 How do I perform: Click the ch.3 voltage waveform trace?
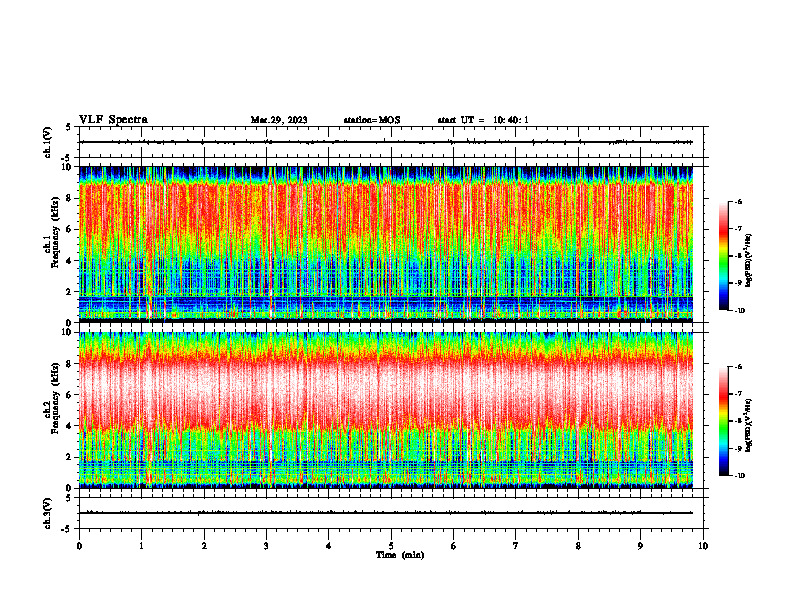pos(386,513)
